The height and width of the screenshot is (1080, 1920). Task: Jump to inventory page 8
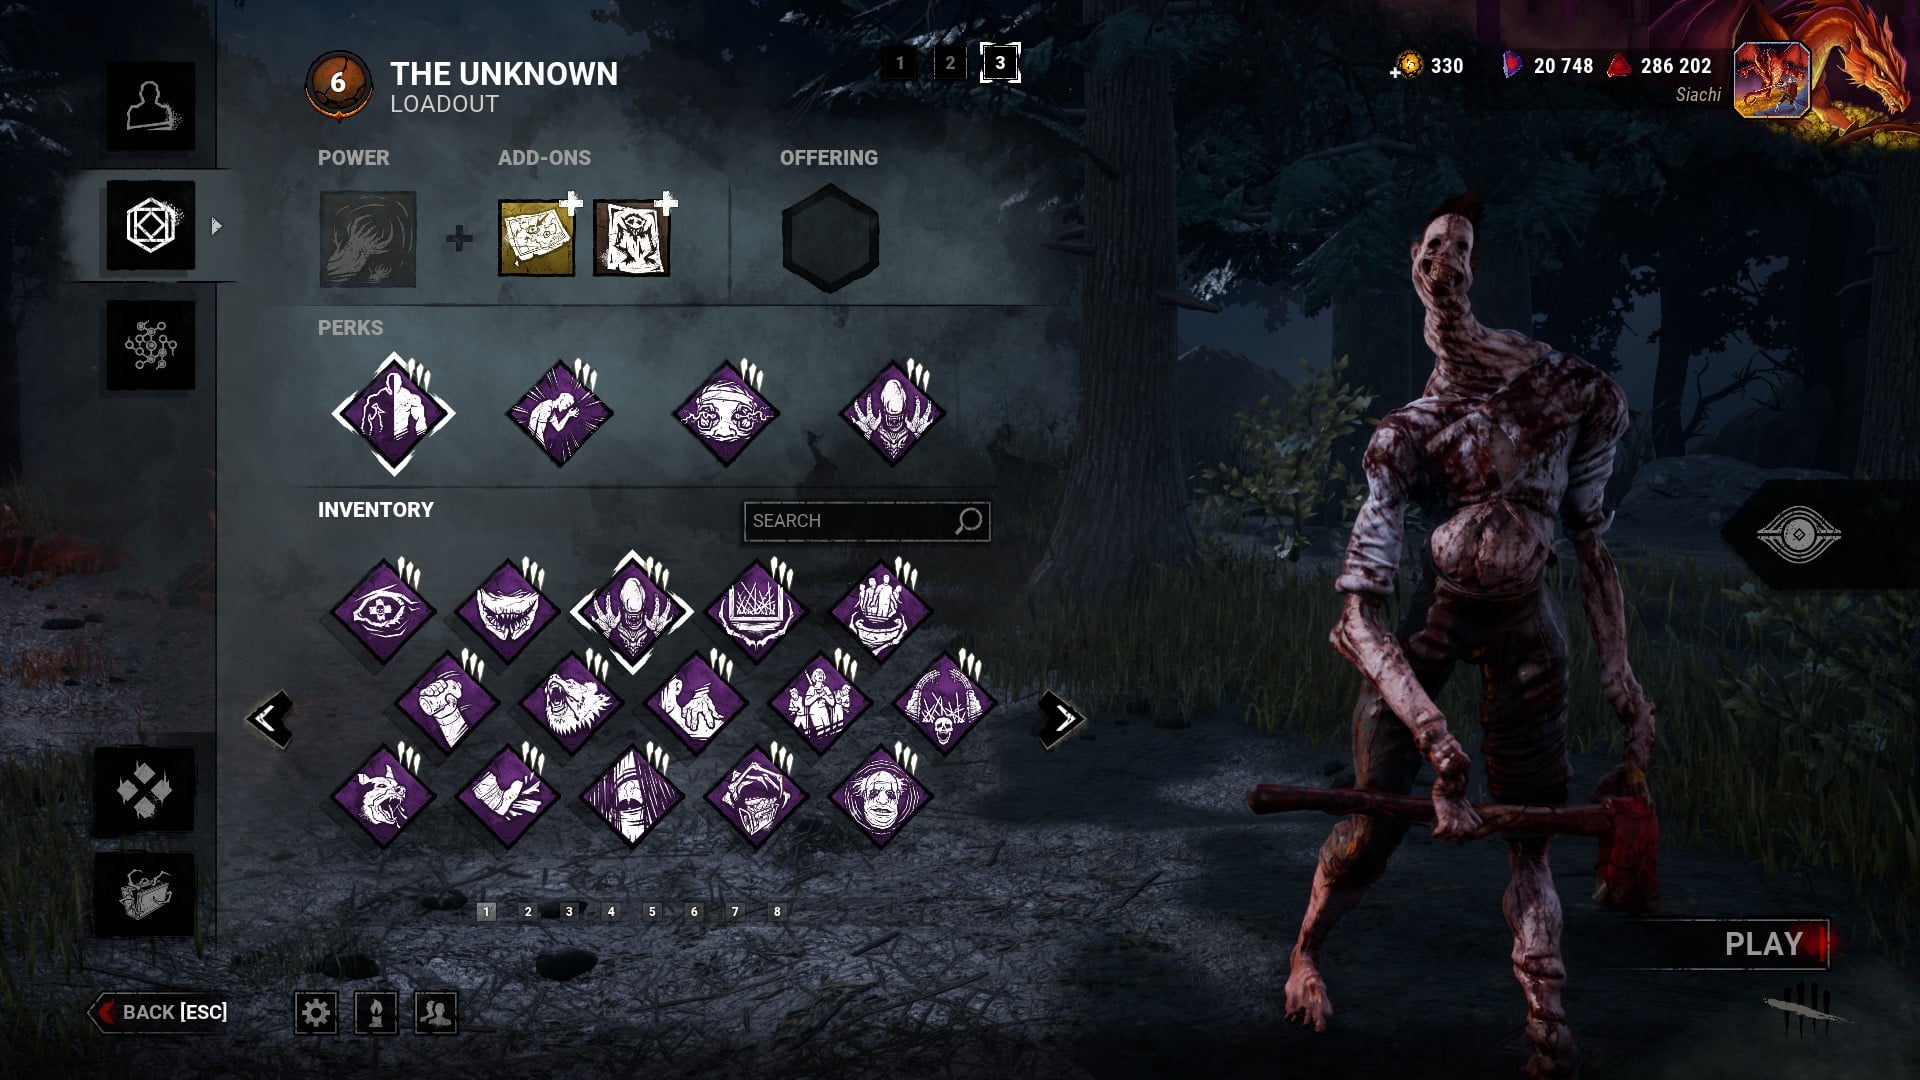[777, 911]
